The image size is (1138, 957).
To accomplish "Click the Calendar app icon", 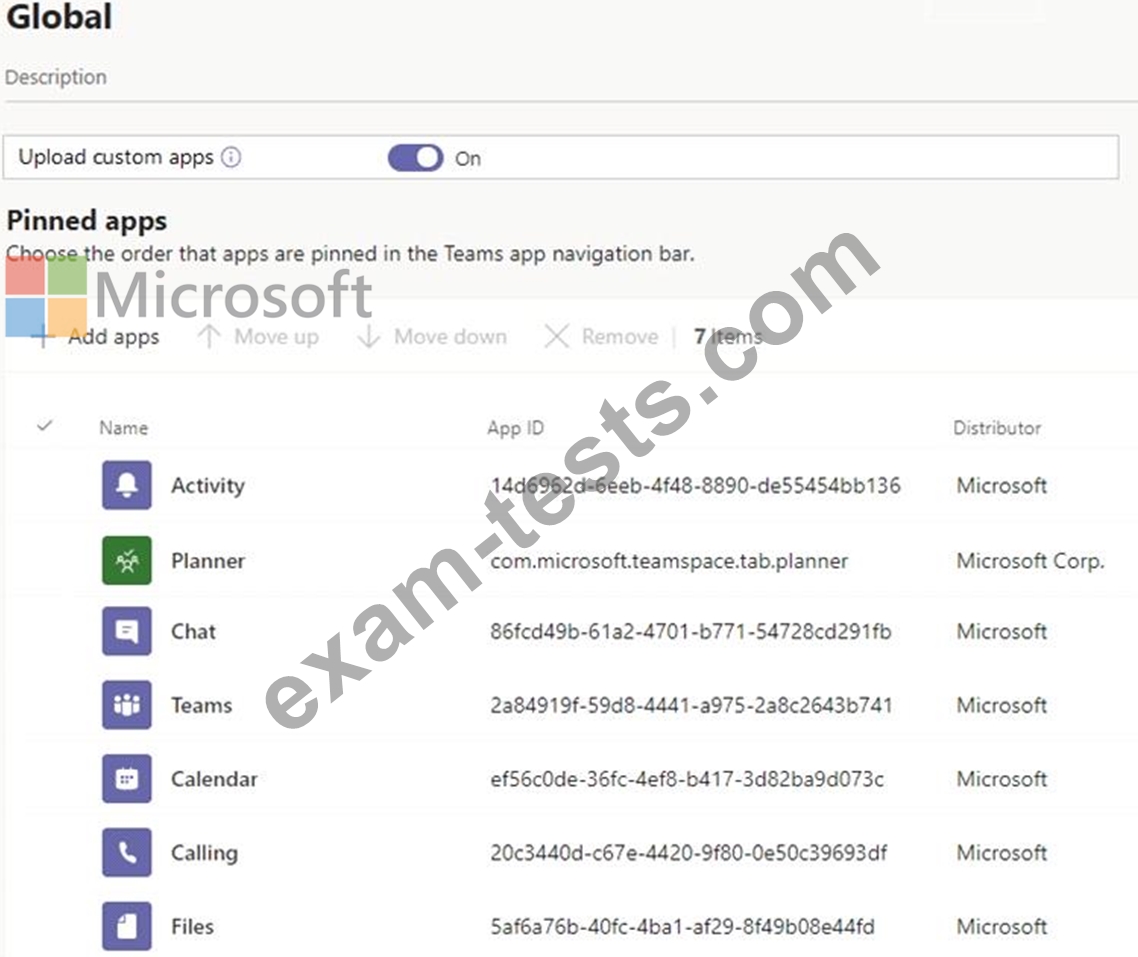I will pos(127,779).
